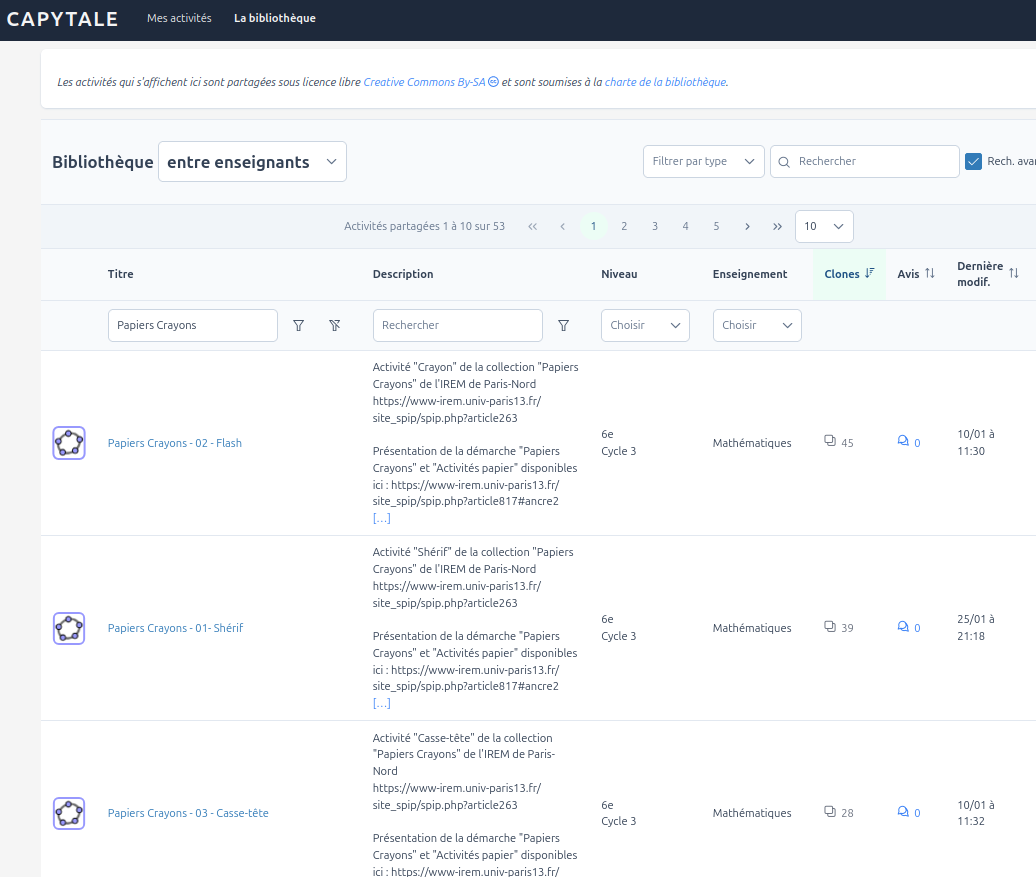
Task: Open the Niveau Choisir dropdown
Action: tap(645, 325)
